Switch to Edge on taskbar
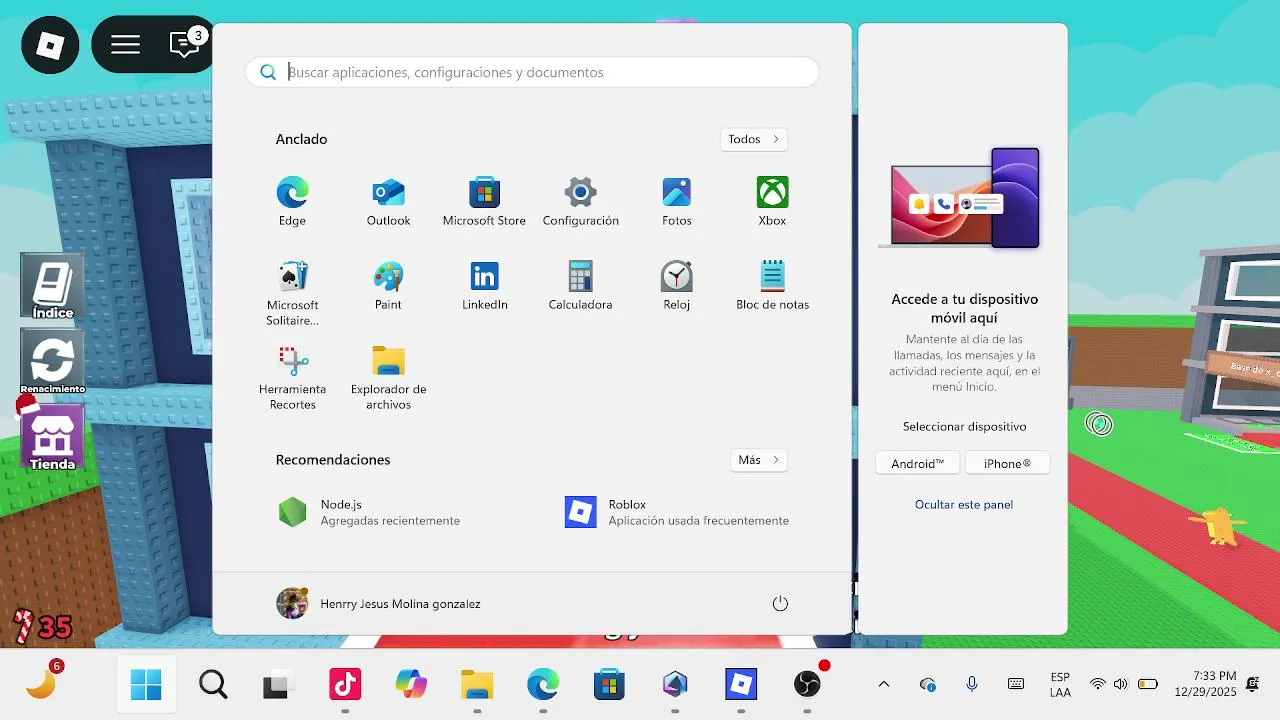1280x720 pixels. pyautogui.click(x=543, y=684)
